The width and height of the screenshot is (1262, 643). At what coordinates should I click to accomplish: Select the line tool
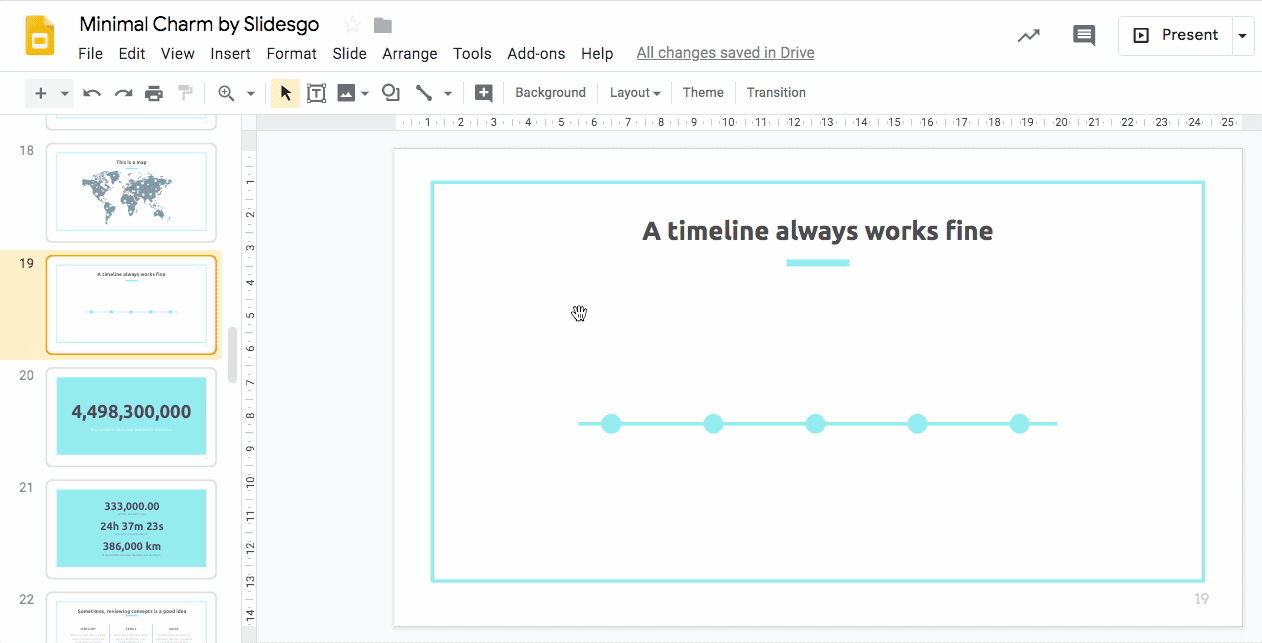coord(424,93)
